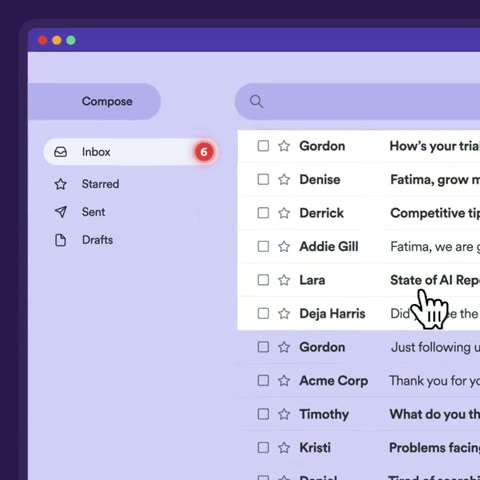The image size is (480, 480).
Task: Star the email from Kristi
Action: click(x=284, y=447)
